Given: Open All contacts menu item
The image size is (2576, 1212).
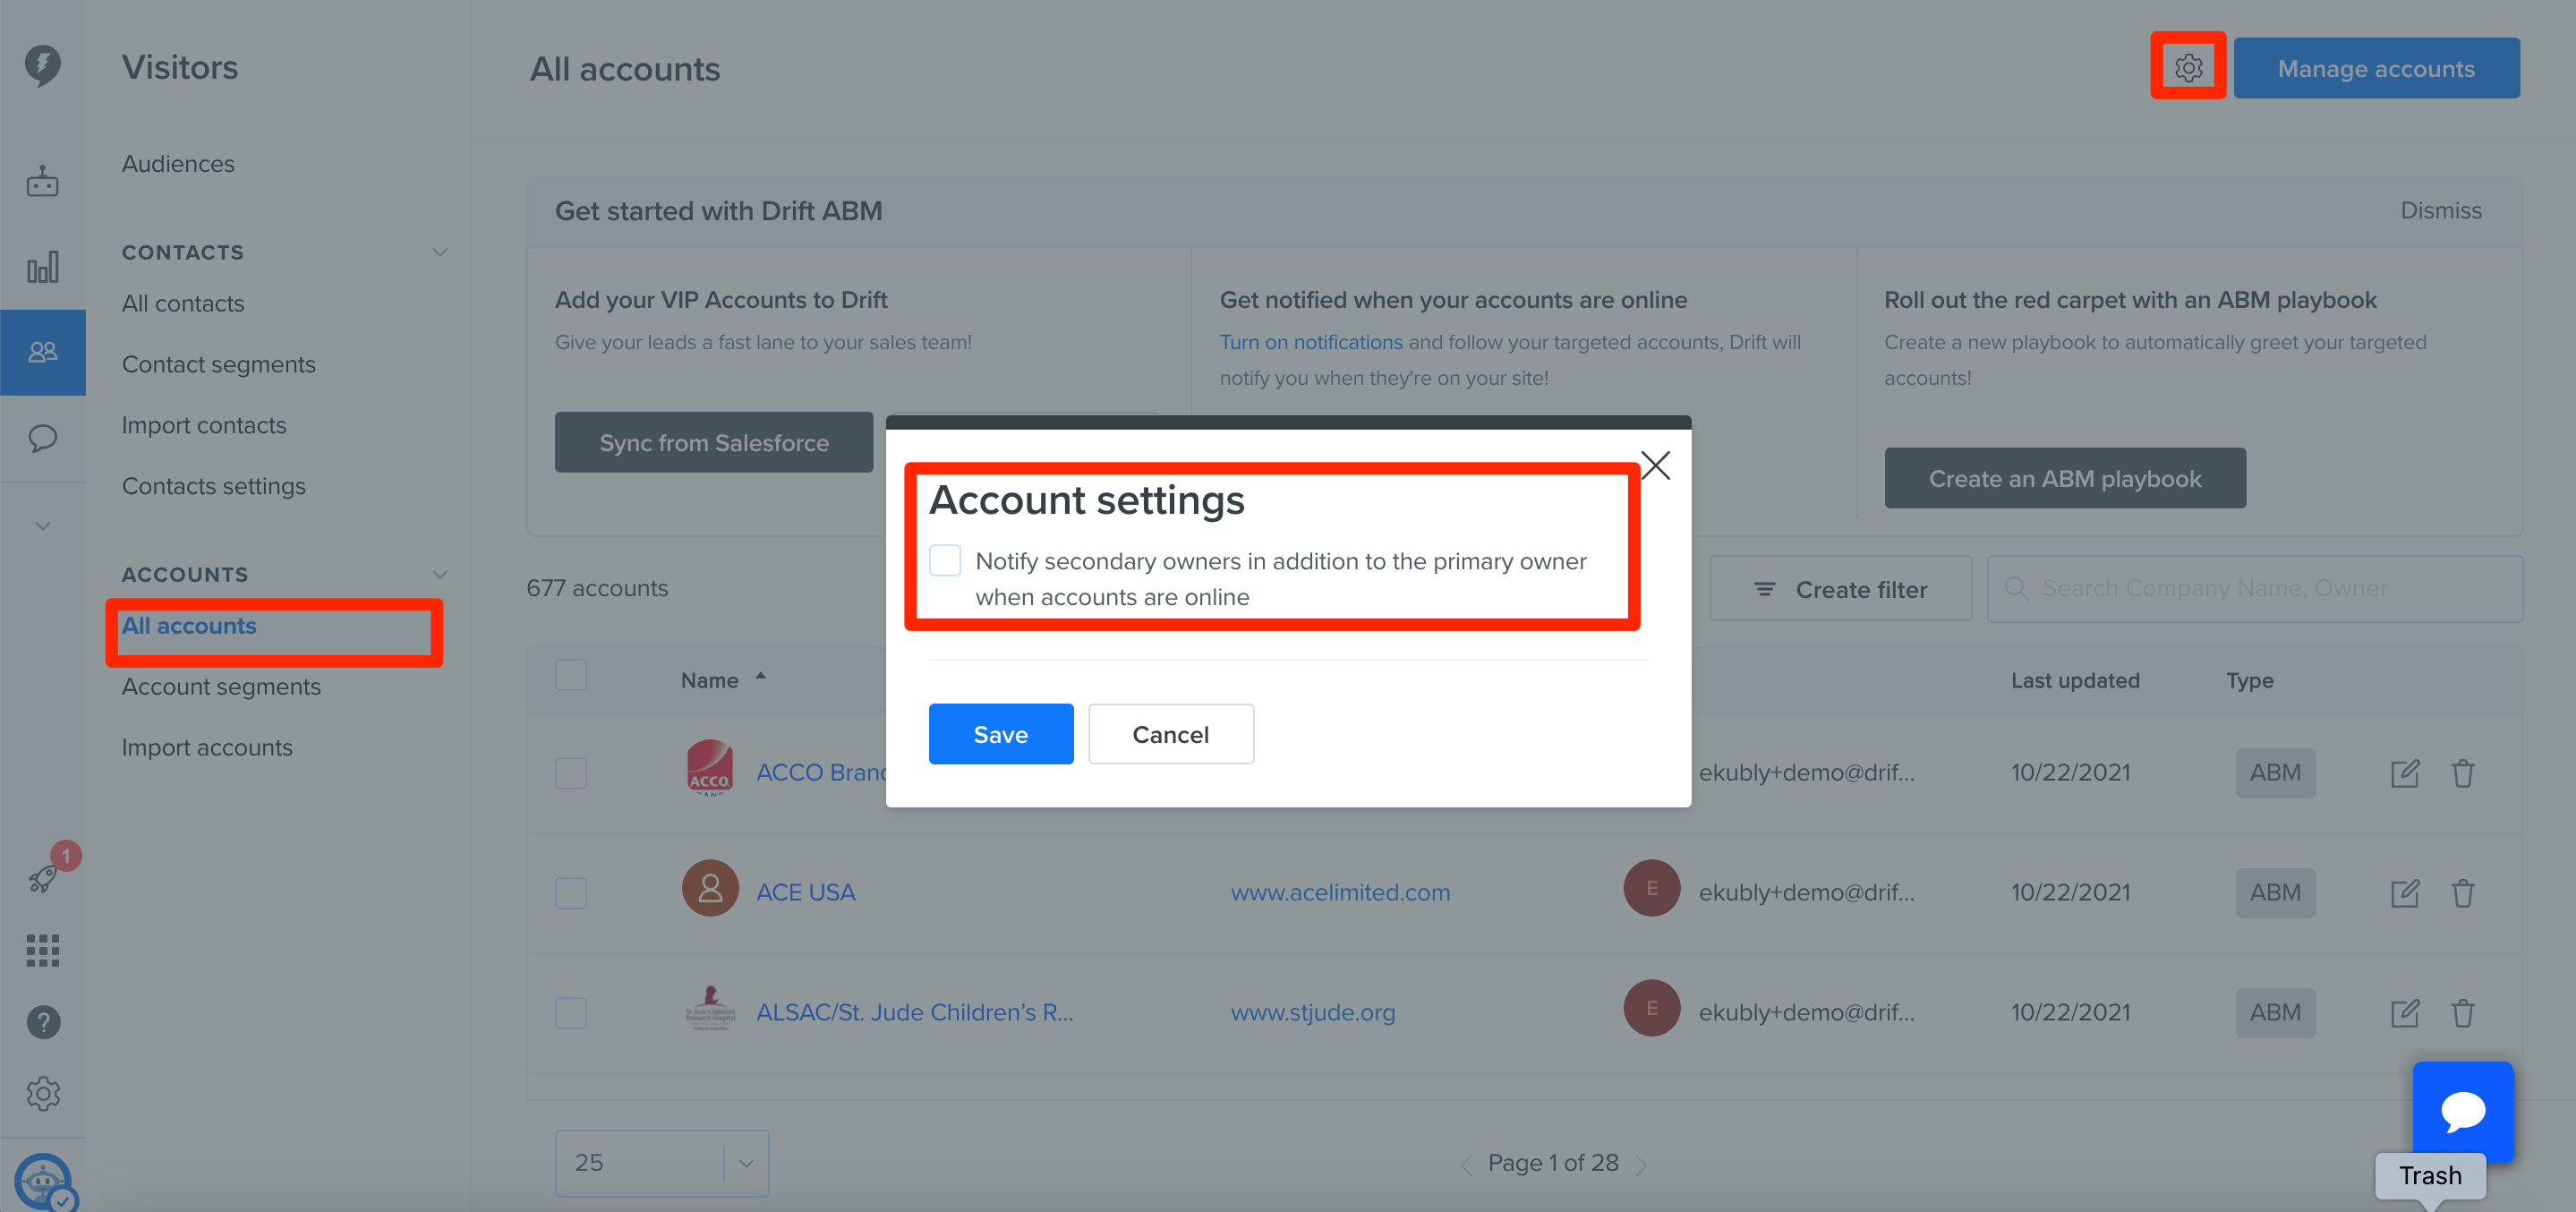Looking at the screenshot, I should point(183,304).
